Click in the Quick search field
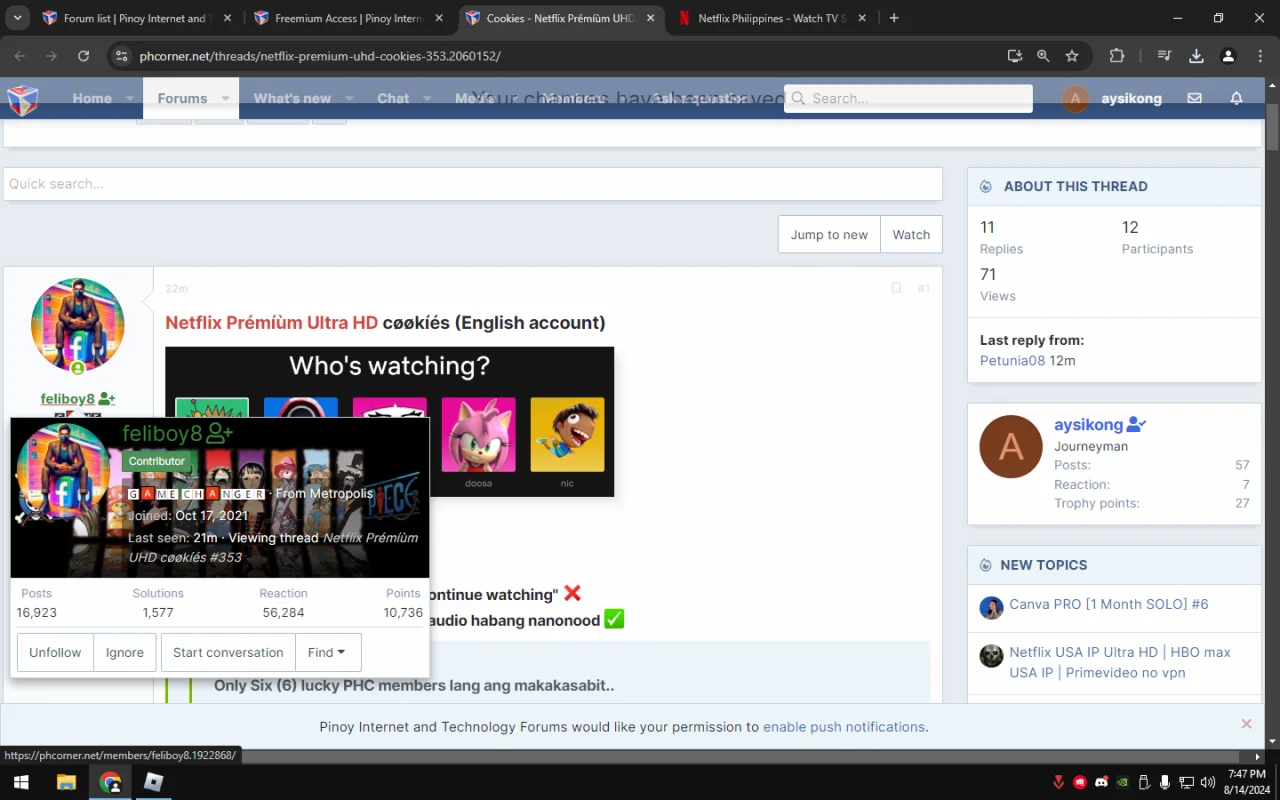The width and height of the screenshot is (1280, 800). [472, 184]
